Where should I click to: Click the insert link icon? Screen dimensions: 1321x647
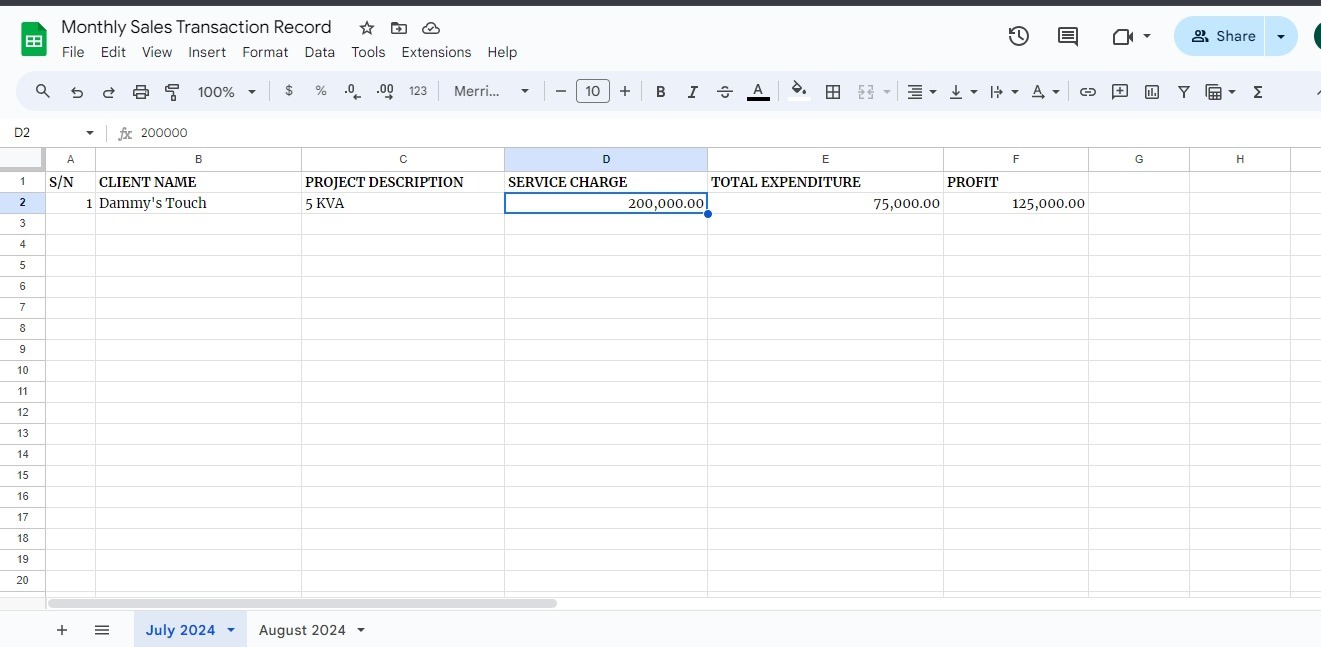click(x=1088, y=92)
